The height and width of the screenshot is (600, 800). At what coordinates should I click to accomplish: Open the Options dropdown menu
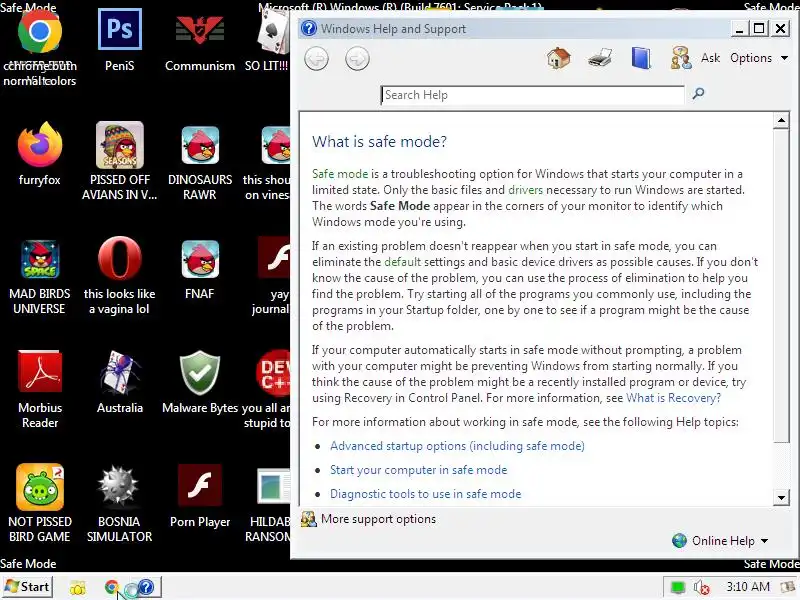pyautogui.click(x=759, y=58)
